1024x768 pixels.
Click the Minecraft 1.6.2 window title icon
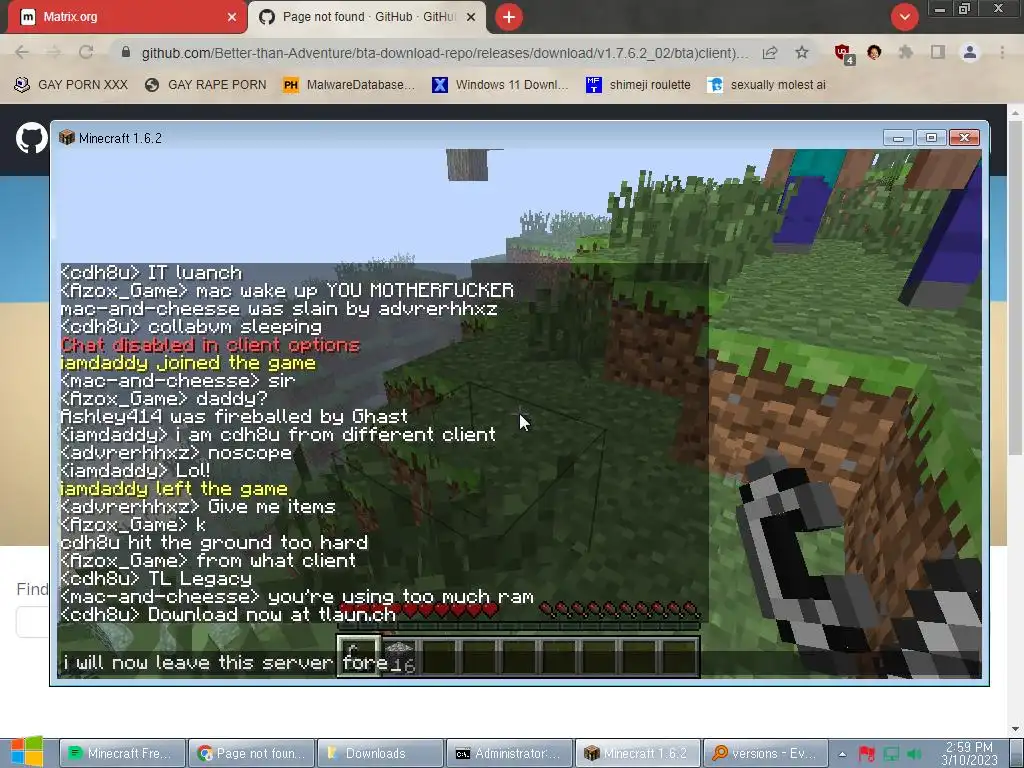click(x=67, y=137)
